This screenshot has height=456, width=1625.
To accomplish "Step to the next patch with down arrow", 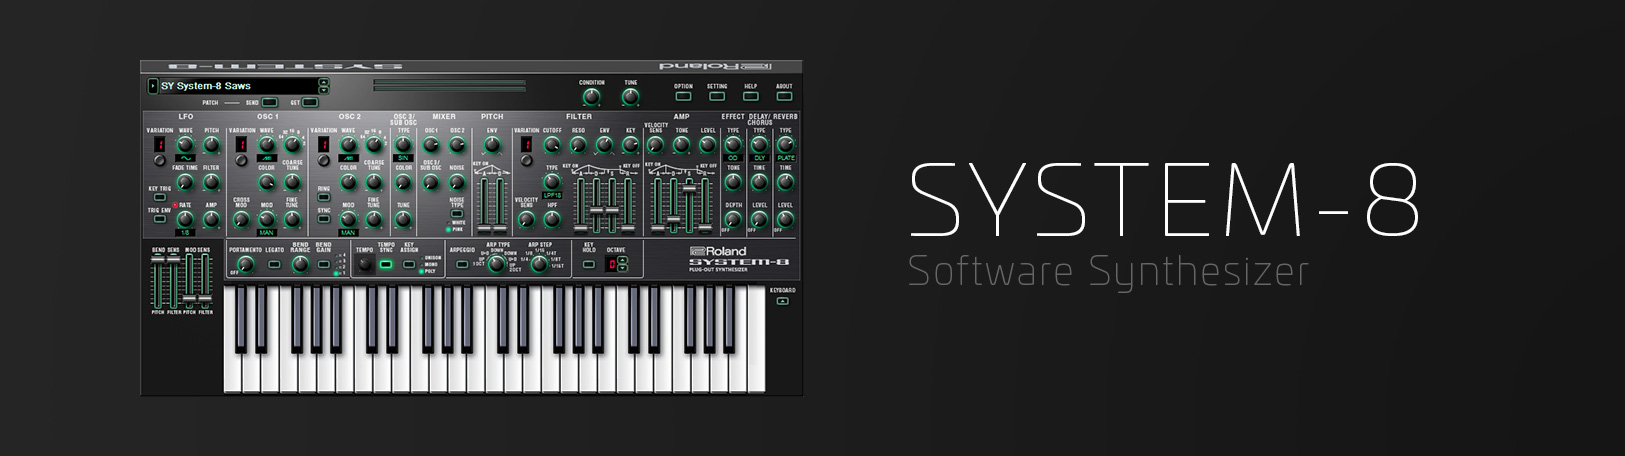I will (x=323, y=90).
